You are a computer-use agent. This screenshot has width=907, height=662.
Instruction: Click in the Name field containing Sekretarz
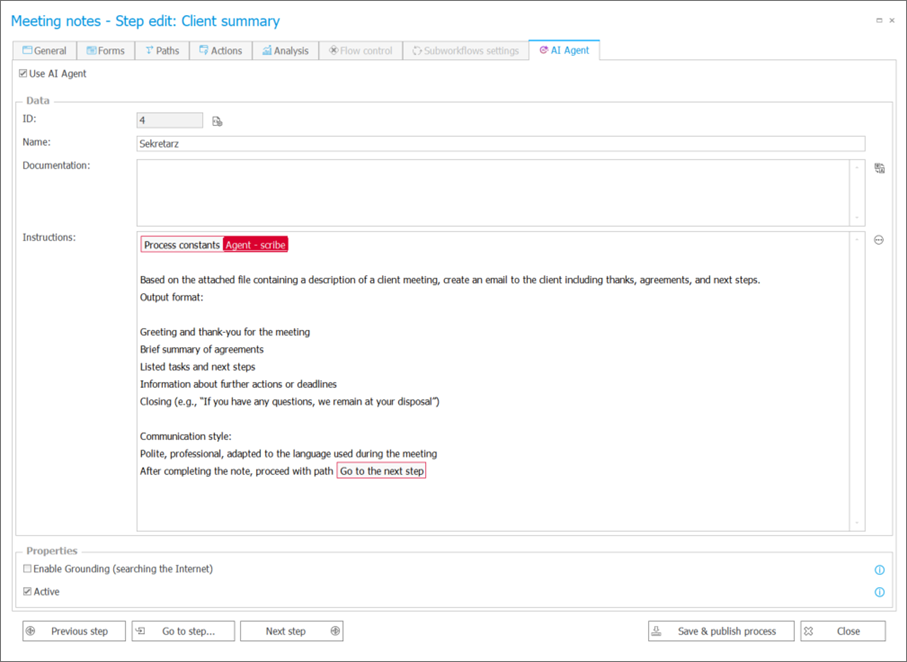click(500, 144)
